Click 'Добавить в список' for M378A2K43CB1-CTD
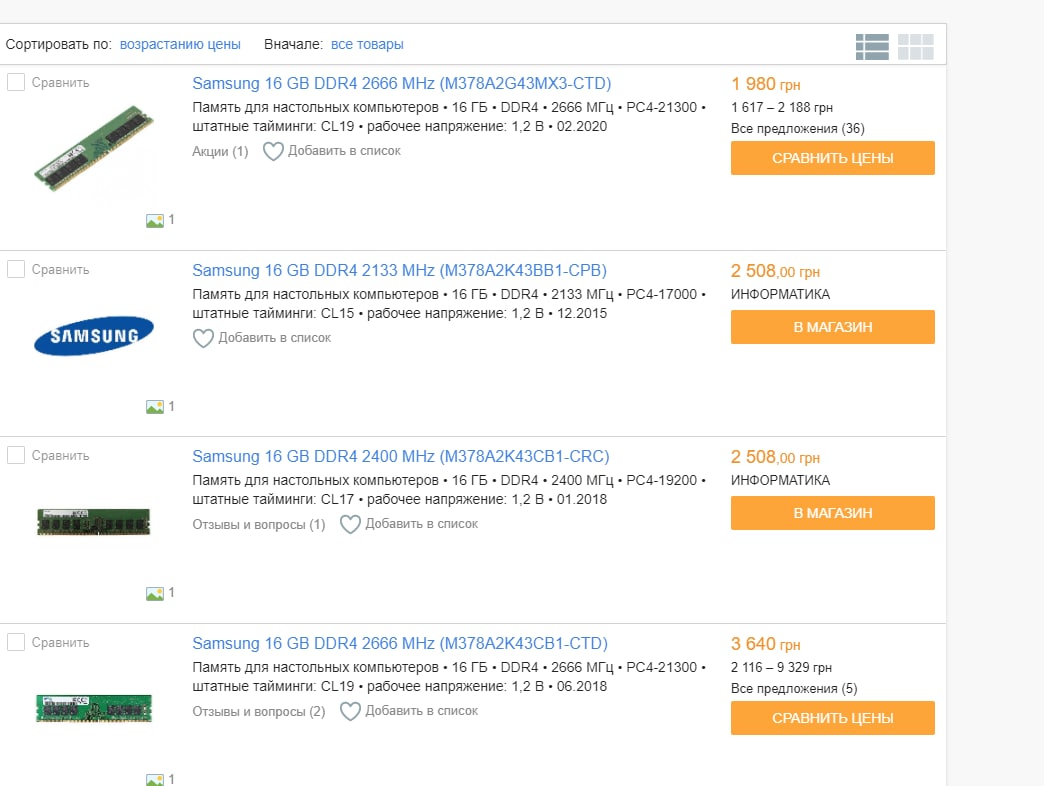Screen dimensions: 1044x786 421,711
